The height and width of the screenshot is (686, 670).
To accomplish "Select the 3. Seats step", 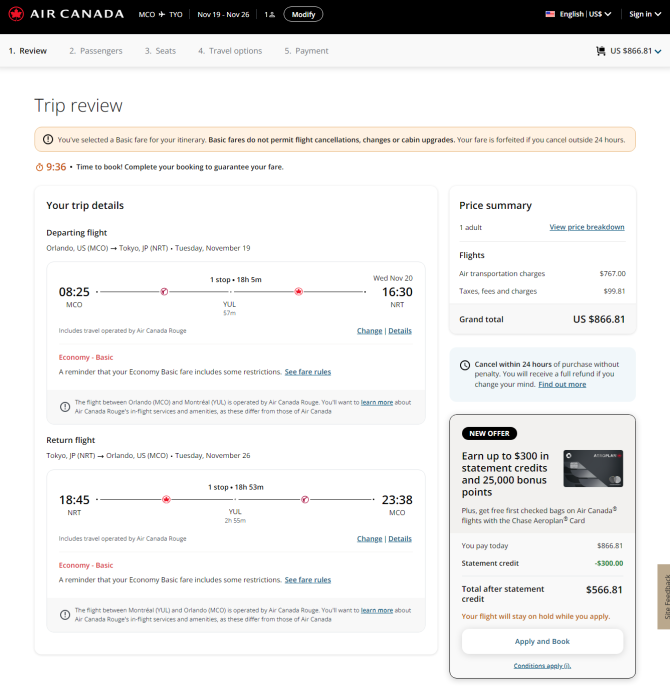I will 160,51.
